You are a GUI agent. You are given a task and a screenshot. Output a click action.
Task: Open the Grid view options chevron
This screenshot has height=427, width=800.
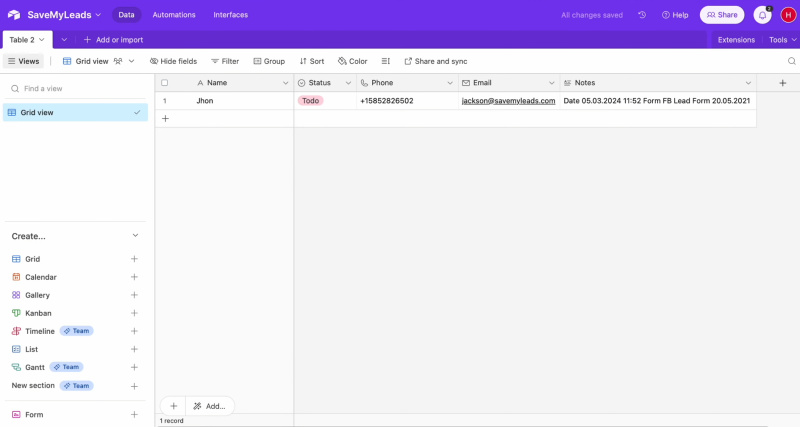pyautogui.click(x=132, y=61)
